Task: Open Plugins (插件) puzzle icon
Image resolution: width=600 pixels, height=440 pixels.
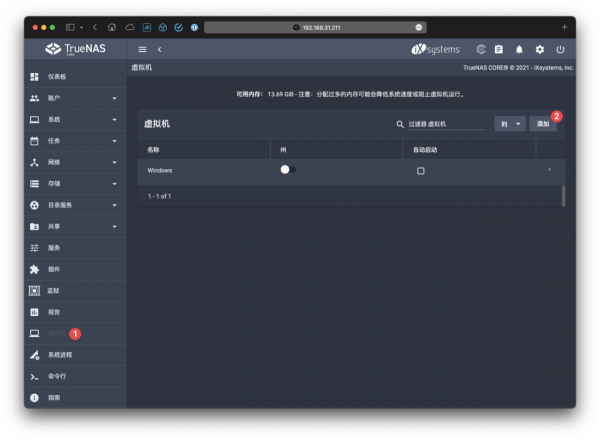Action: (34, 269)
